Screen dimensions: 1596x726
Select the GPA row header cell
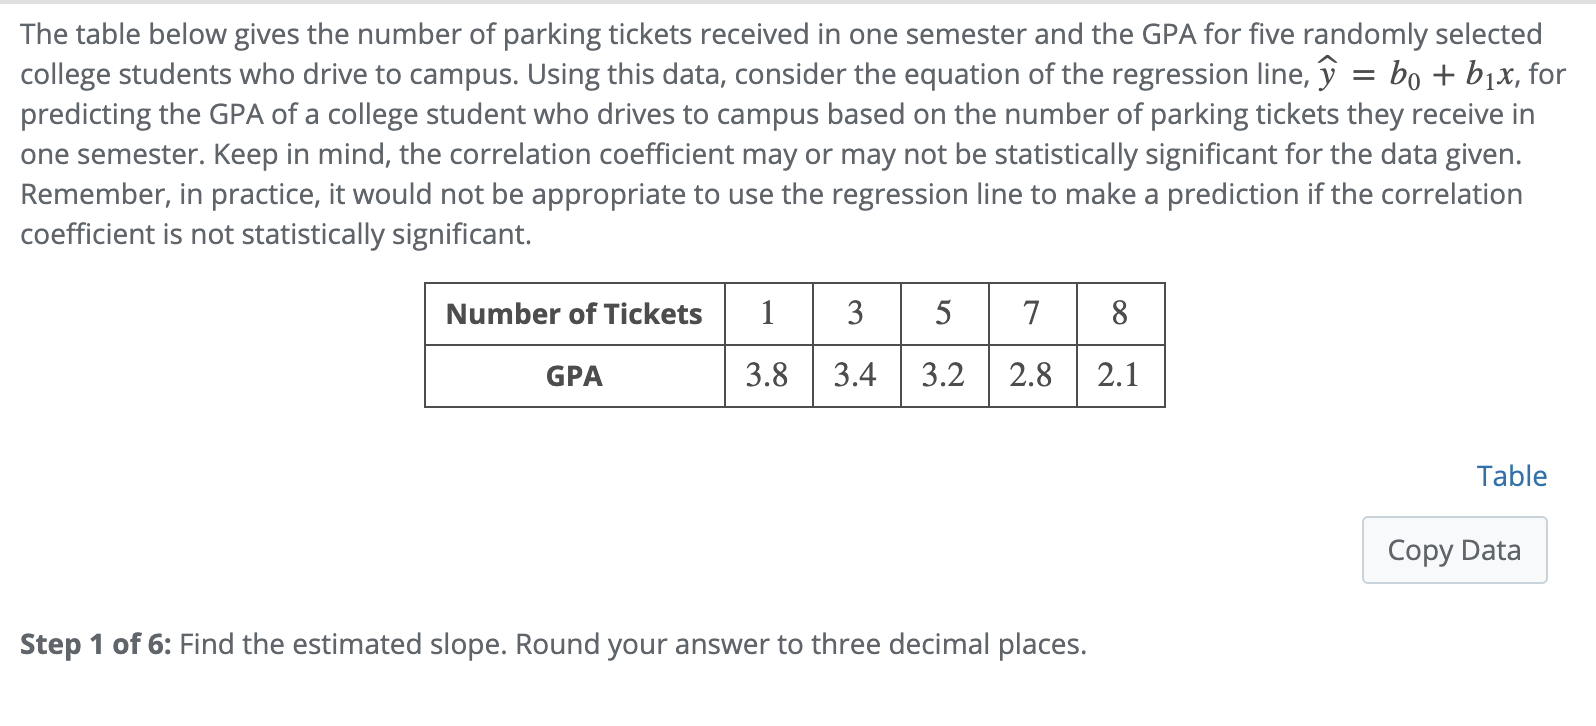[574, 377]
